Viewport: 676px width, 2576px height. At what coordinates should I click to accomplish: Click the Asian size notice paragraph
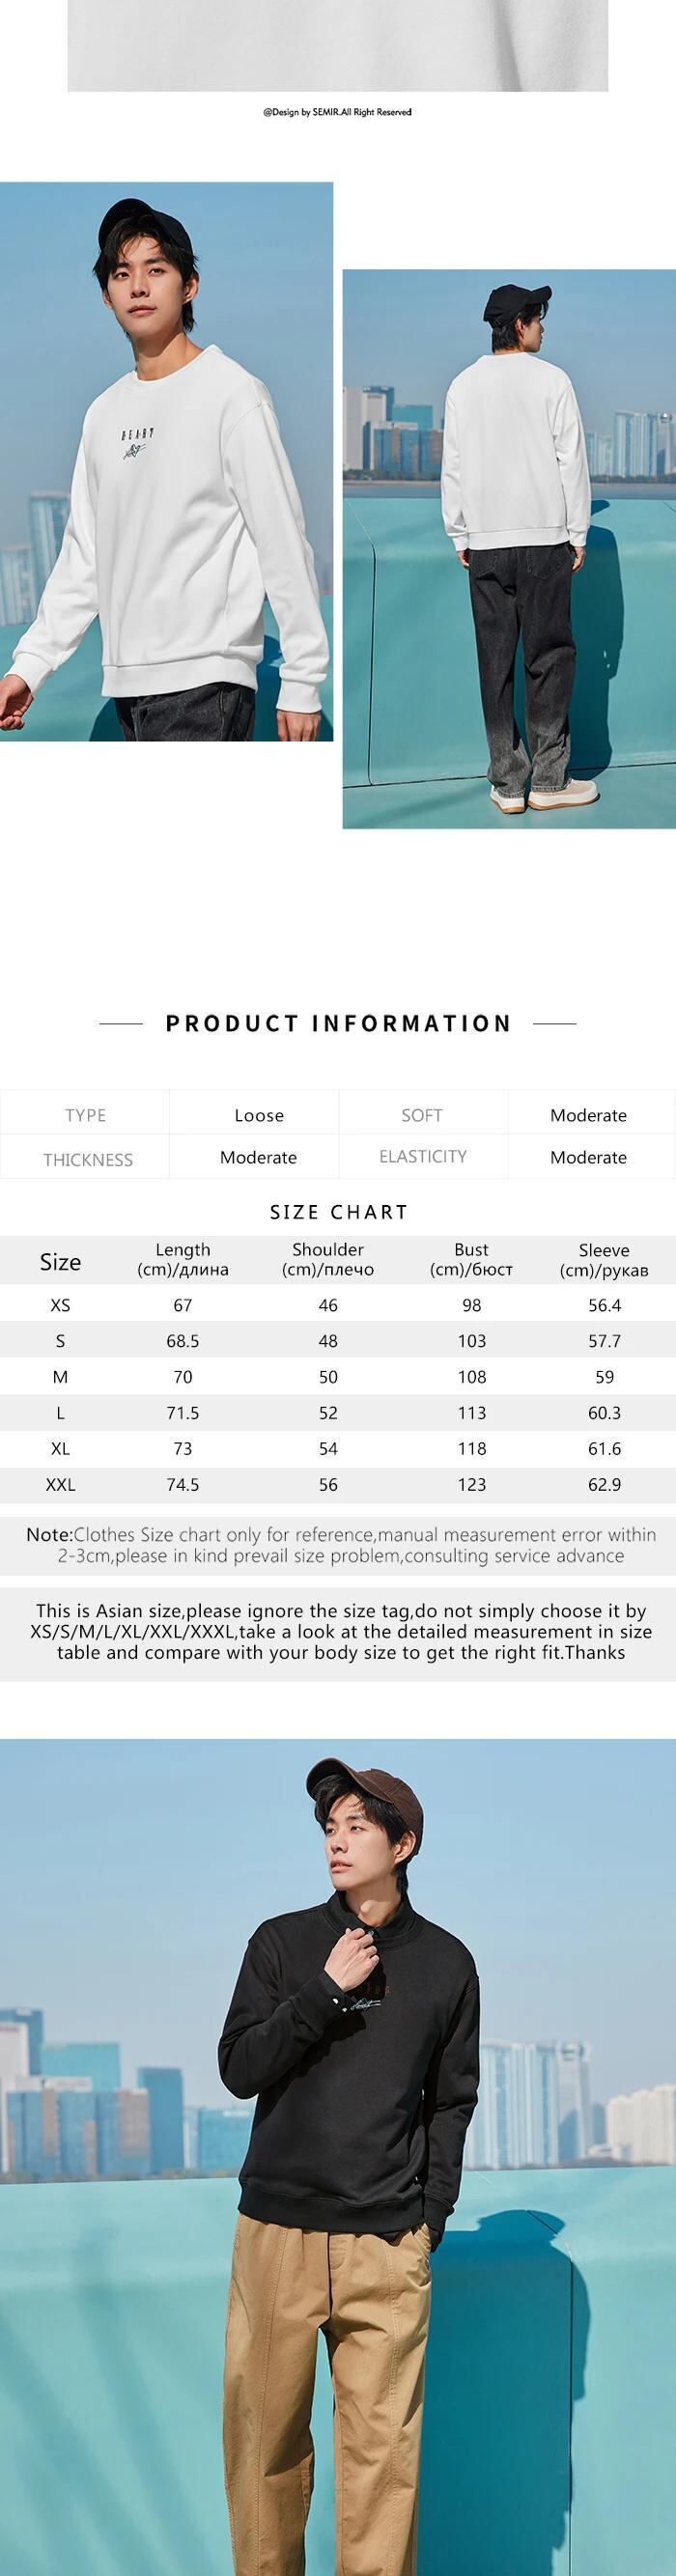(340, 1631)
